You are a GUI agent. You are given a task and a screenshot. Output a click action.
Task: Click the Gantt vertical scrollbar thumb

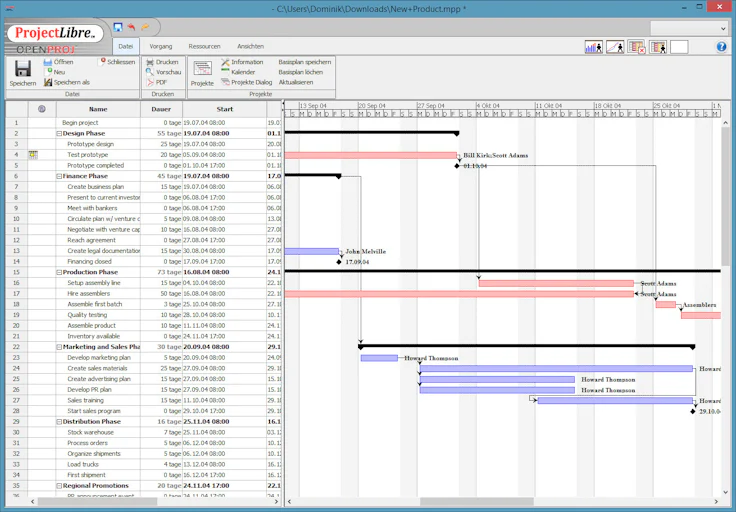[x=725, y=196]
